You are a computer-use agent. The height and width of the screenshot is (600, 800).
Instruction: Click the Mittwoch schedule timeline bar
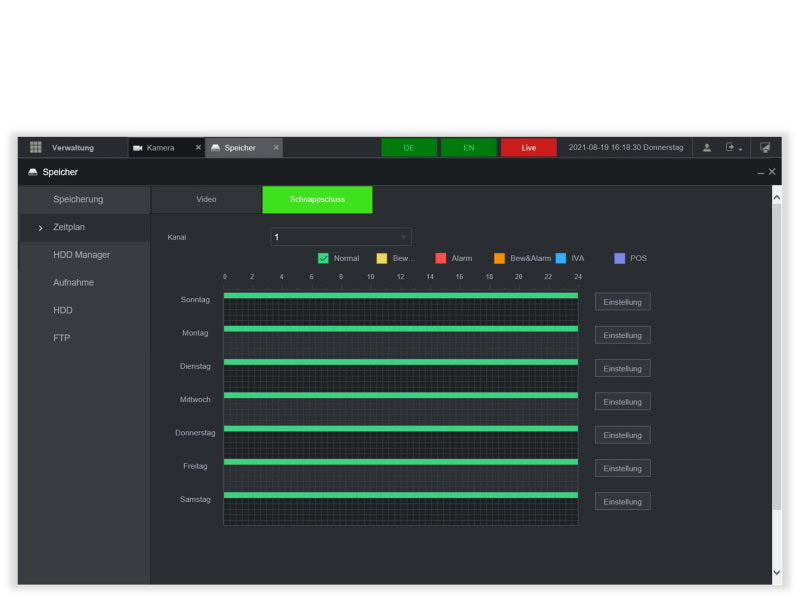pyautogui.click(x=400, y=395)
